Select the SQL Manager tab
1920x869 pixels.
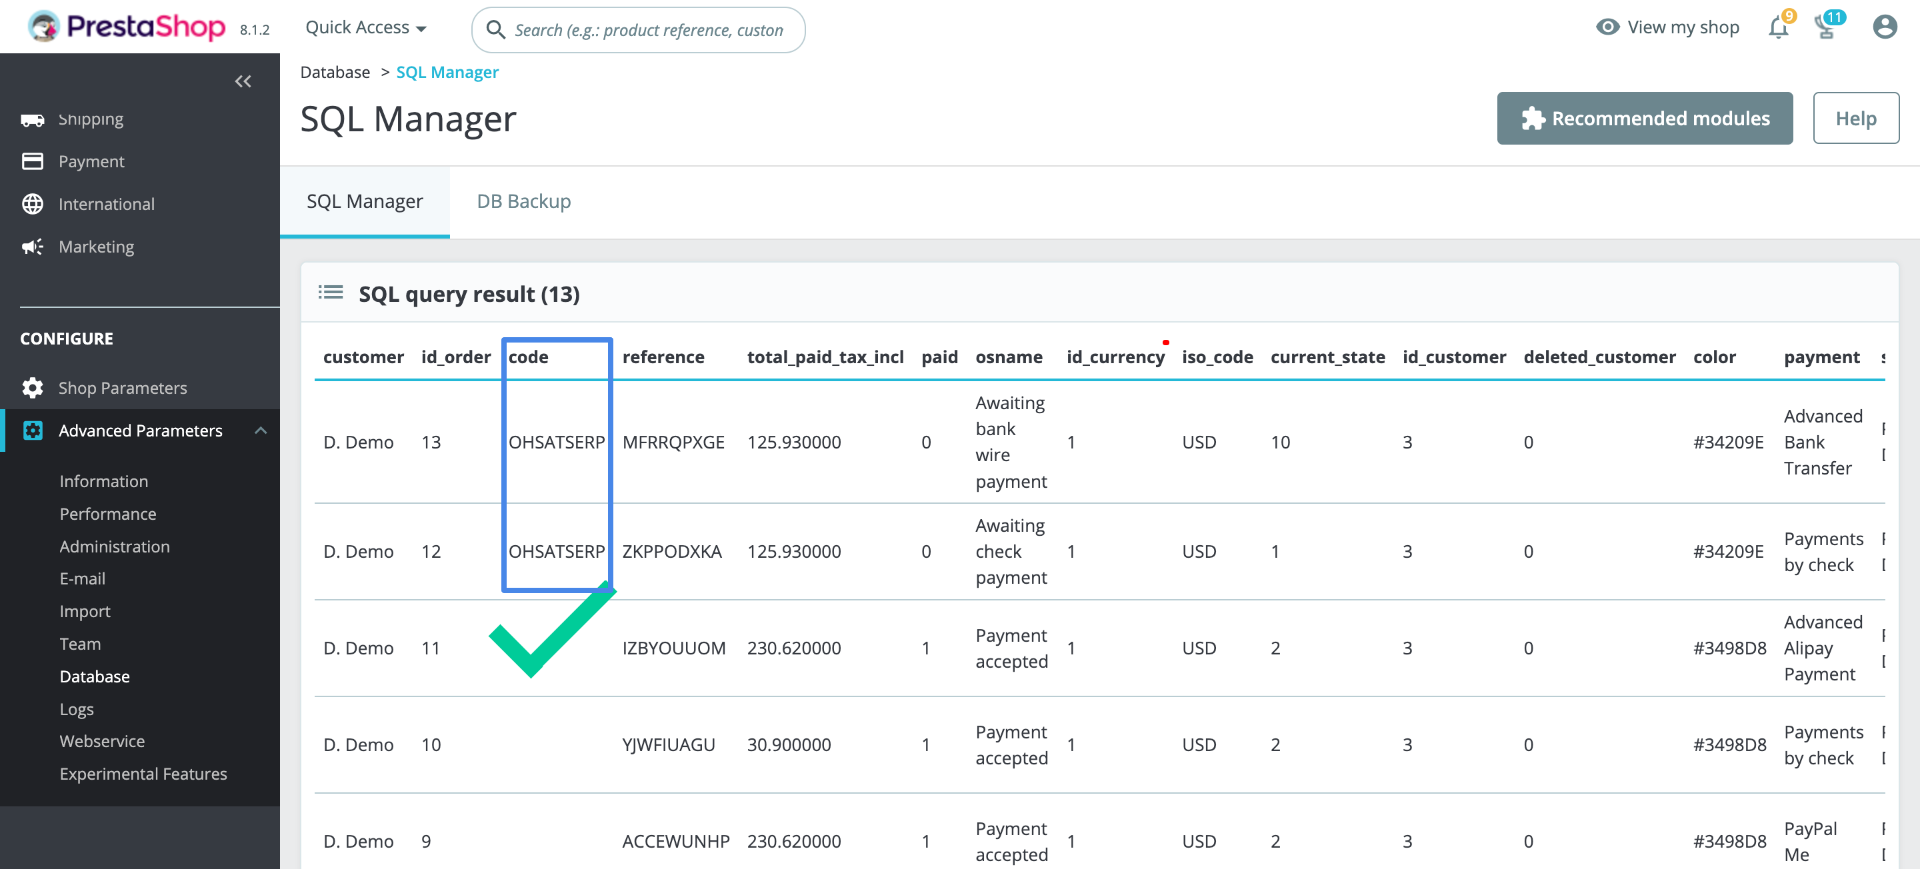[x=365, y=202]
